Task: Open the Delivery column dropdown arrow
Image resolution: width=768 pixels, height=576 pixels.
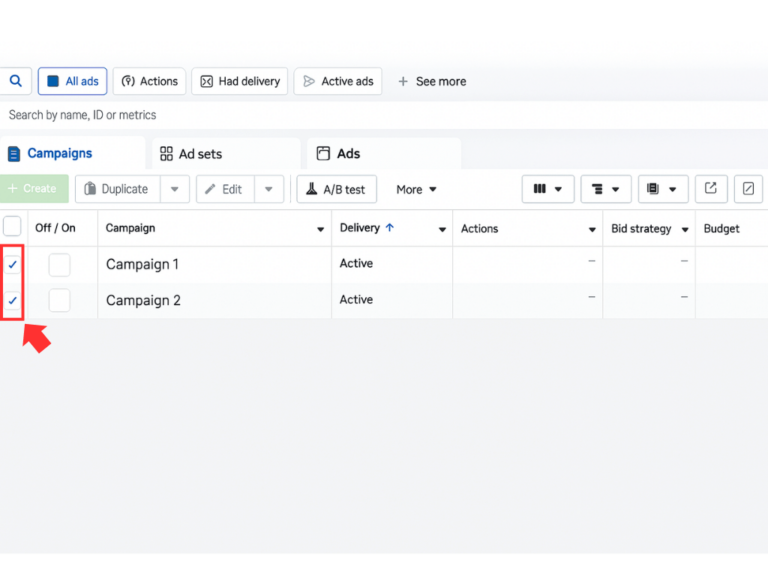Action: pyautogui.click(x=442, y=229)
